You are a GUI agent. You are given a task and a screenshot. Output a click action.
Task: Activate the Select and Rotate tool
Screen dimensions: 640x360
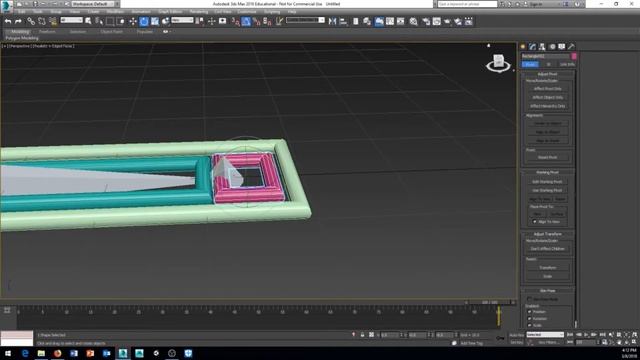(x=144, y=21)
